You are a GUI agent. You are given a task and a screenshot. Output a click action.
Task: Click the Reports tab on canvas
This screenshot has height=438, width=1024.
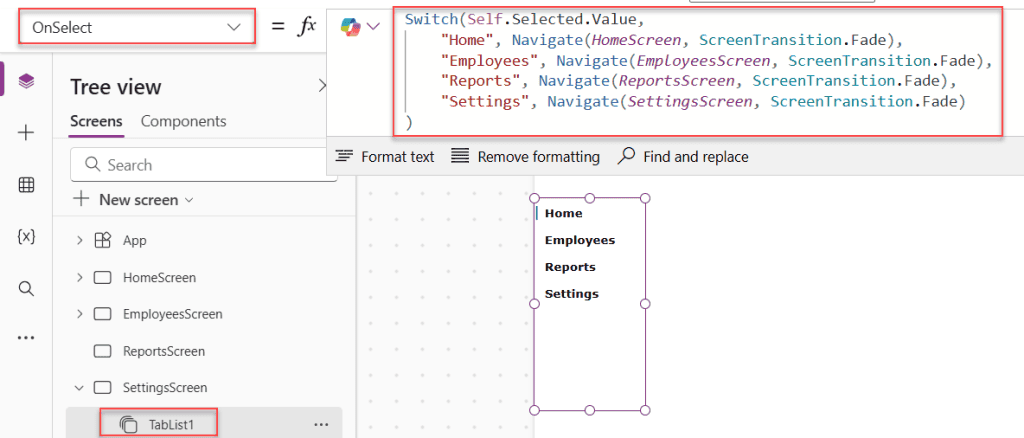click(570, 267)
